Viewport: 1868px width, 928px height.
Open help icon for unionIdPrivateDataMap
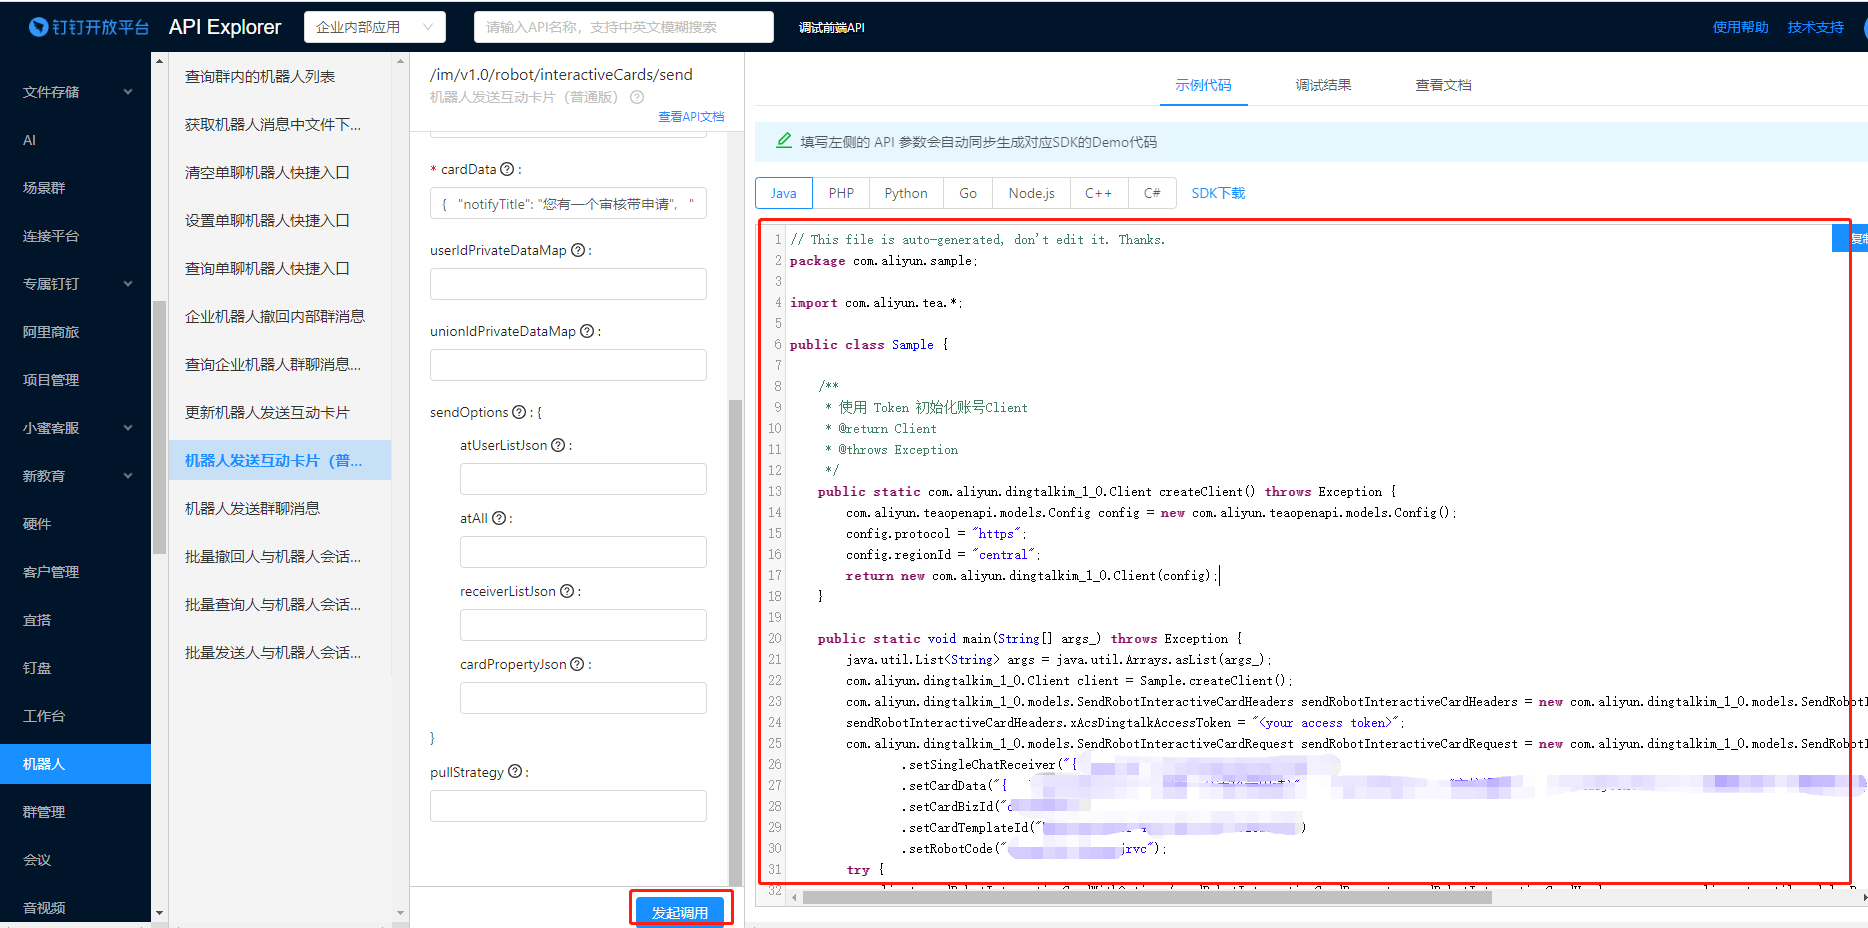click(x=587, y=331)
